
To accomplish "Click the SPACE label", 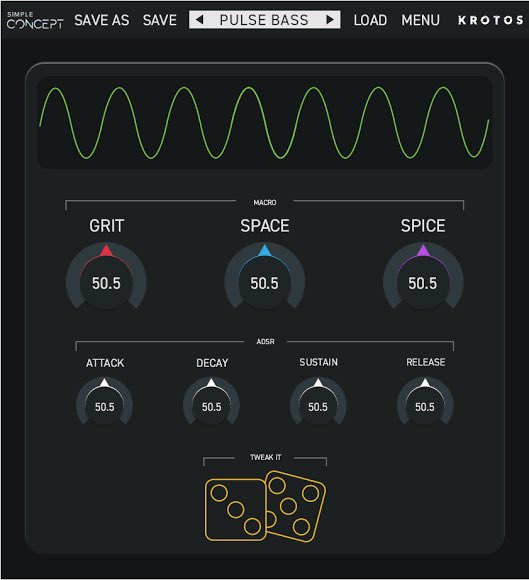I will 265,226.
